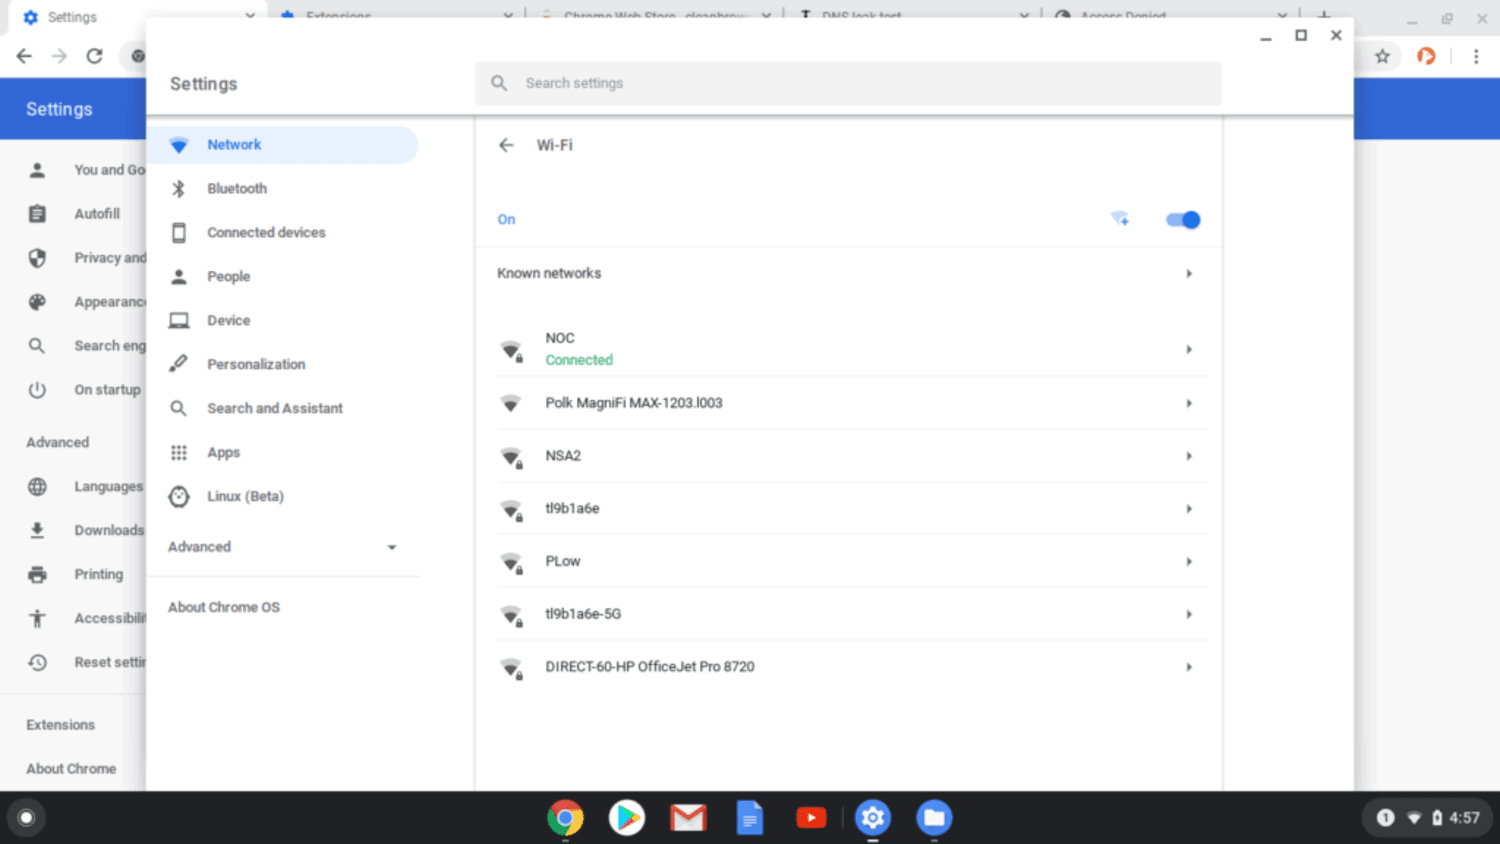1500x844 pixels.
Task: Open the Chrome three-dot menu
Action: pyautogui.click(x=1476, y=56)
